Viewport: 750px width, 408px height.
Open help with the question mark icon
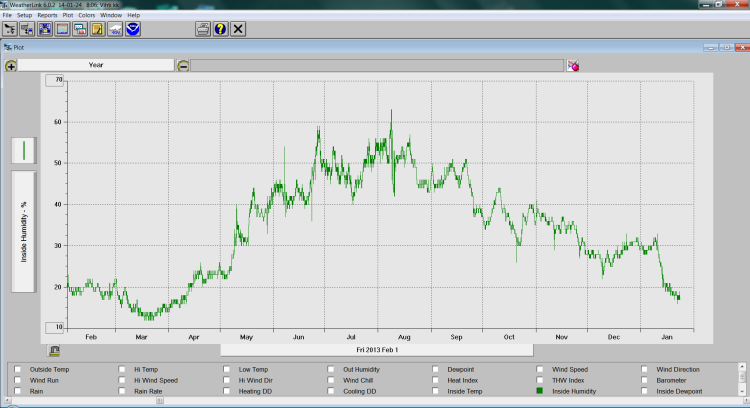(x=221, y=29)
